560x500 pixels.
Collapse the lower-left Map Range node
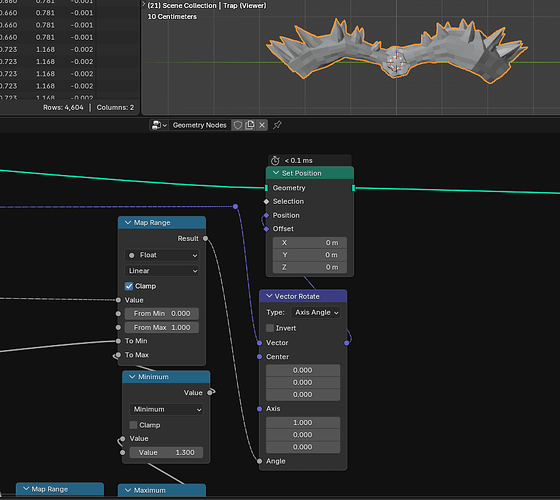(26, 489)
